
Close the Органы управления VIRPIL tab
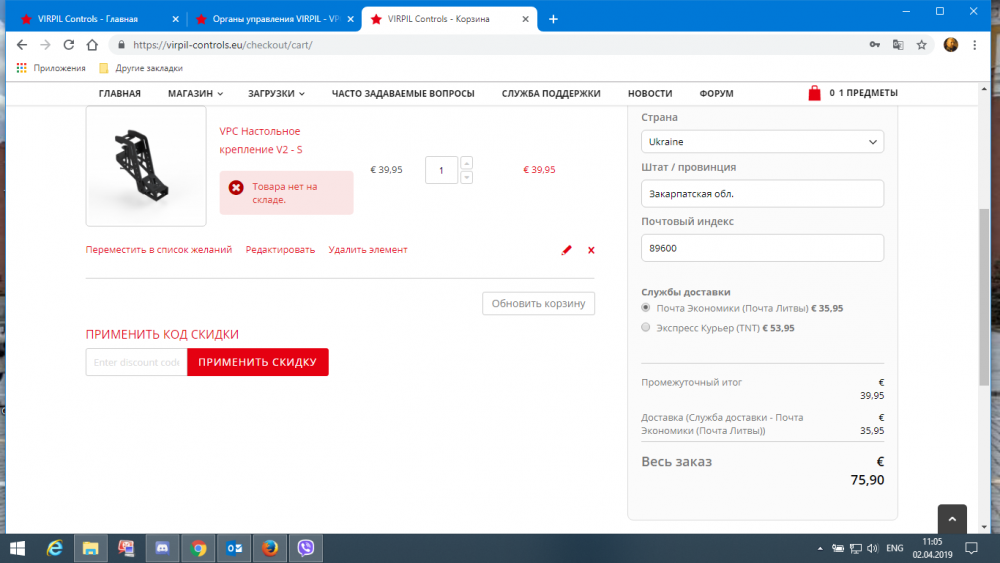(x=350, y=19)
